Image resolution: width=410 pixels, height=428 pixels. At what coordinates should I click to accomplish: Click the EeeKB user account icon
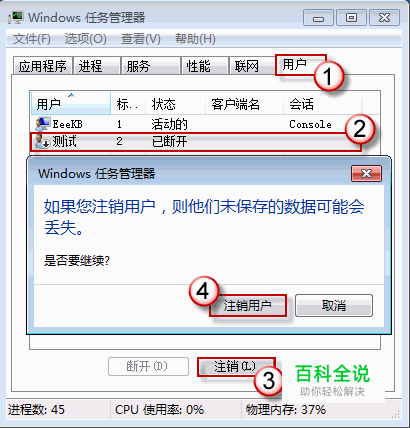[42, 124]
